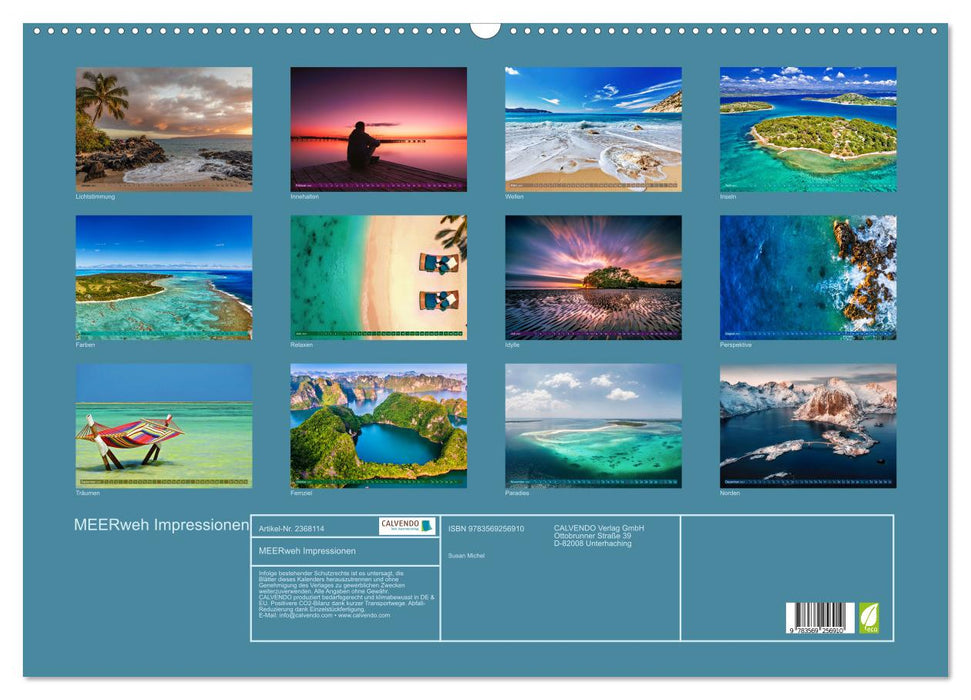
Task: Open the Paradies sandbank thumbnail
Action: pyautogui.click(x=593, y=426)
